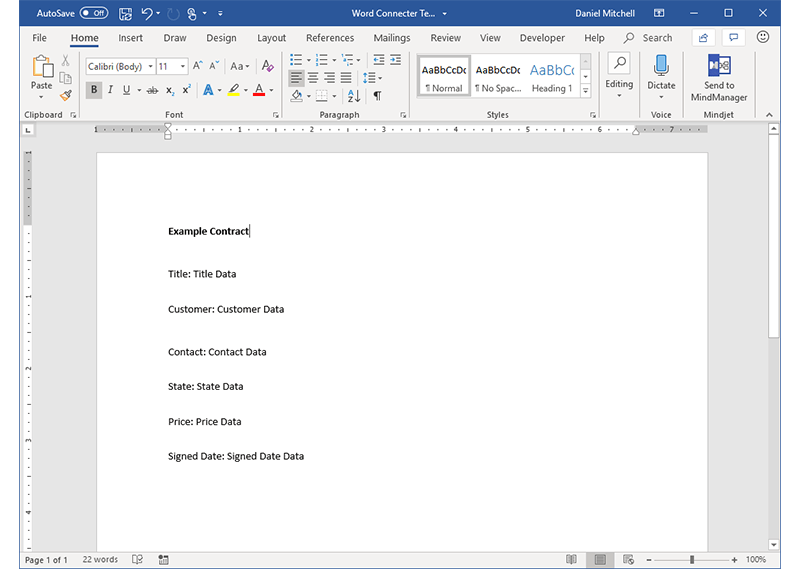The width and height of the screenshot is (800, 569).
Task: Collapse the ribbon with the caret
Action: (x=769, y=115)
